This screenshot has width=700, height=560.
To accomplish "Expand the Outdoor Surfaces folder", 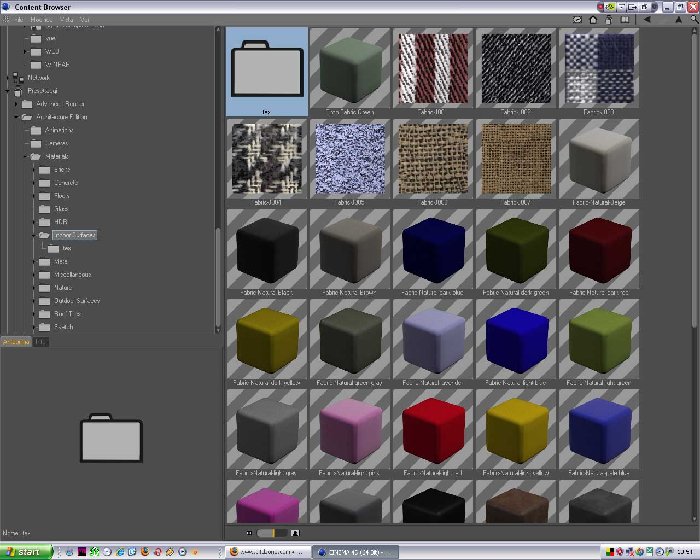I will (x=34, y=301).
